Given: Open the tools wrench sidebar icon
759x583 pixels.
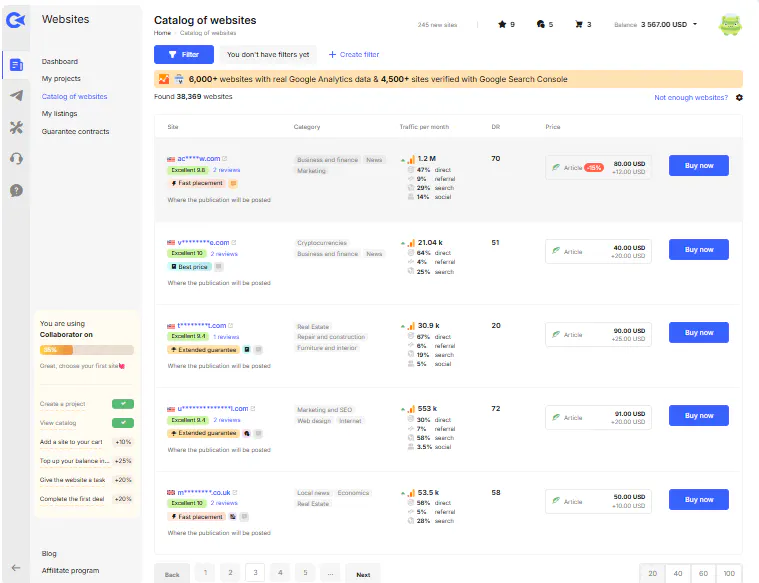Looking at the screenshot, I should click(x=16, y=127).
